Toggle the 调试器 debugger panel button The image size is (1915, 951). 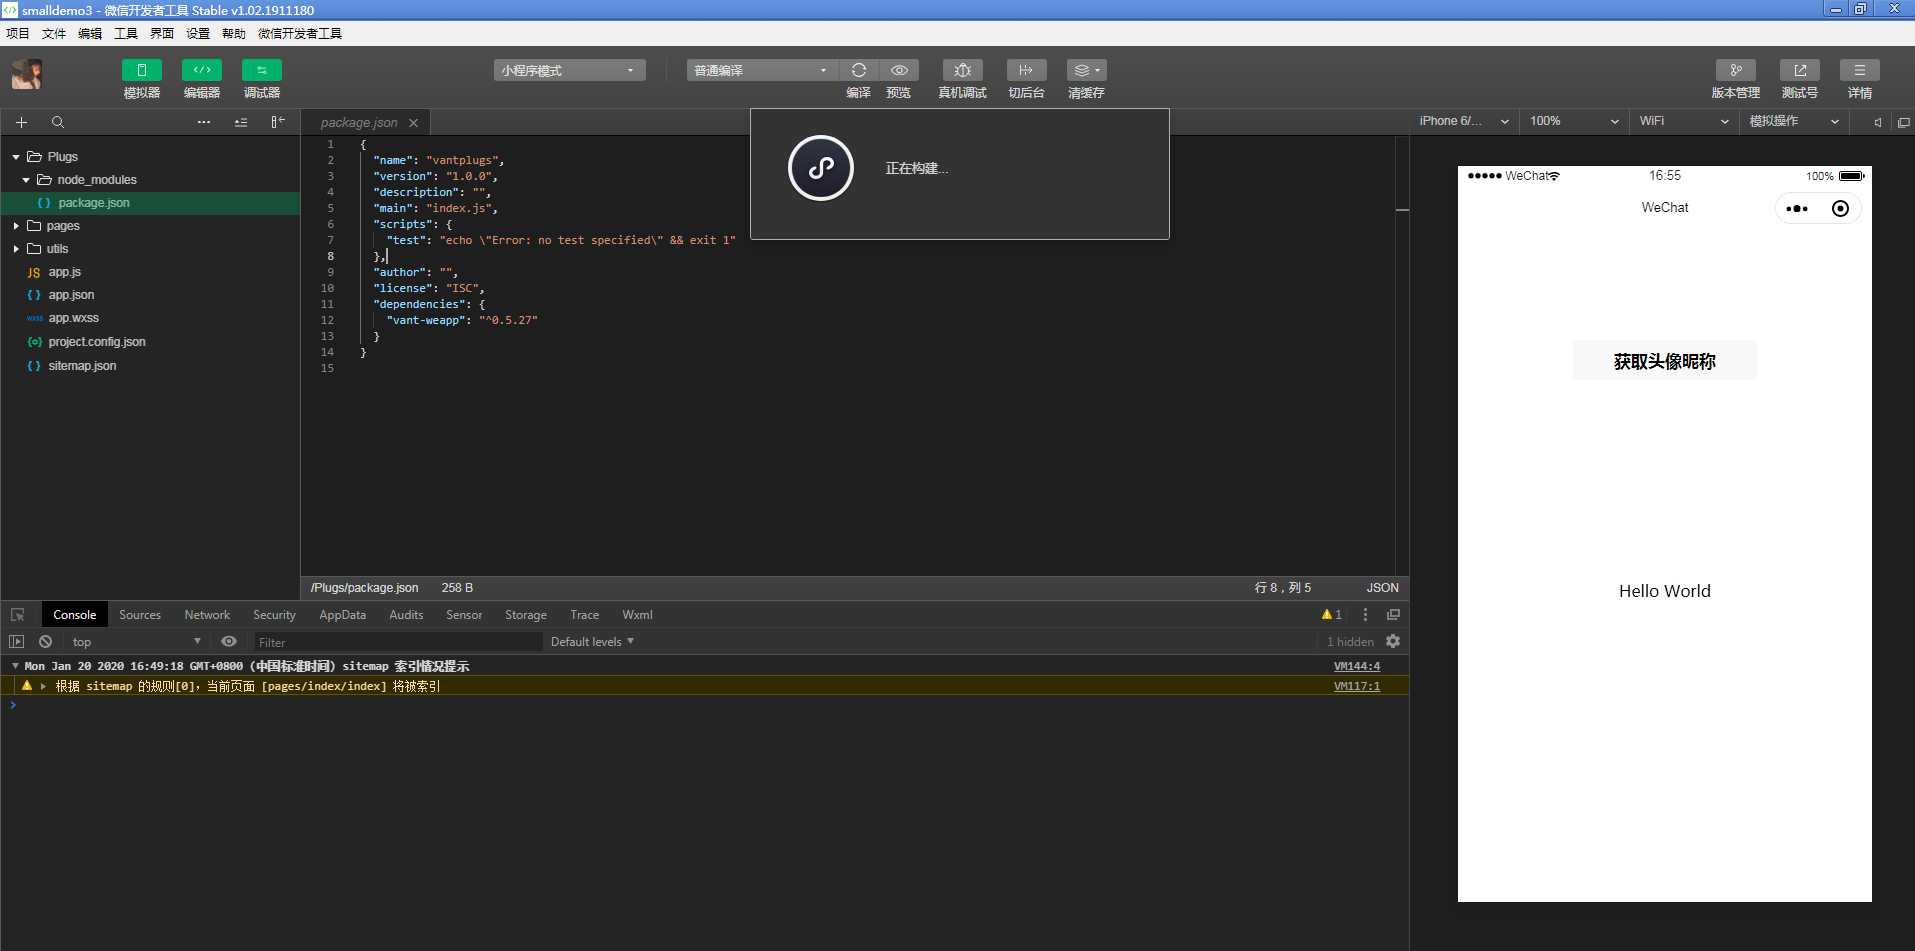(262, 70)
